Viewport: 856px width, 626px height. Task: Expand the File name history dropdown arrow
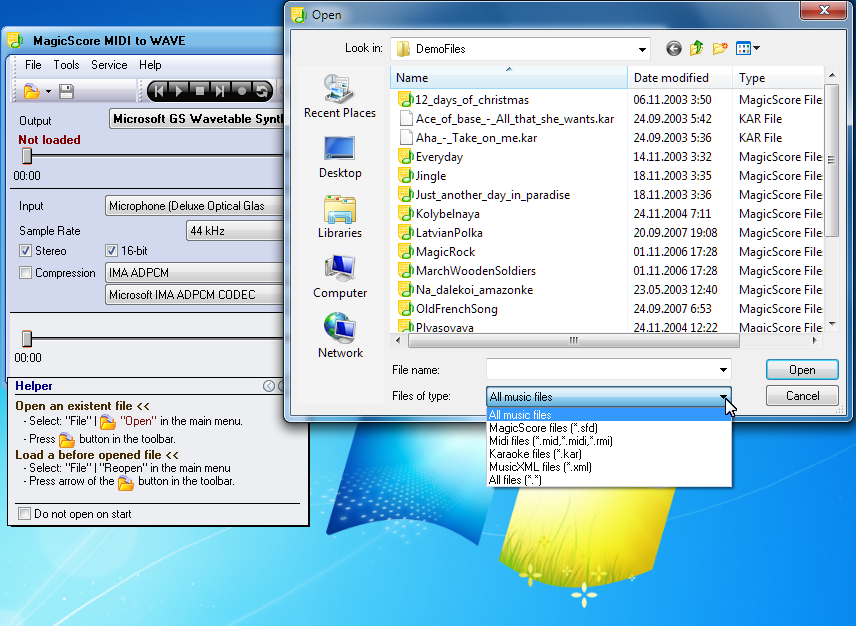(x=723, y=369)
